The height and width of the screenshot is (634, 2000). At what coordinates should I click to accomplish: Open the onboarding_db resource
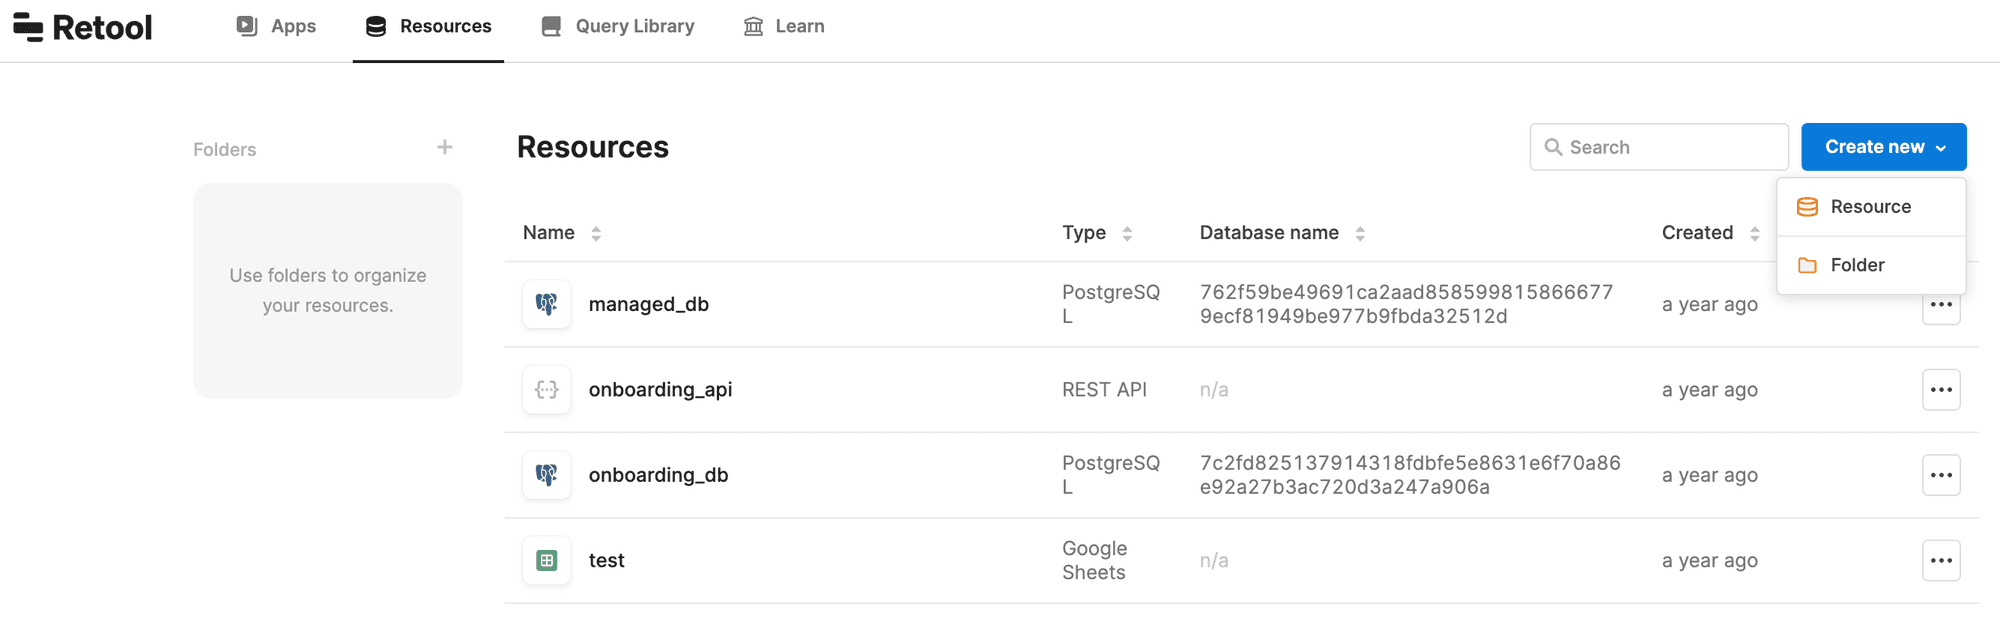659,475
